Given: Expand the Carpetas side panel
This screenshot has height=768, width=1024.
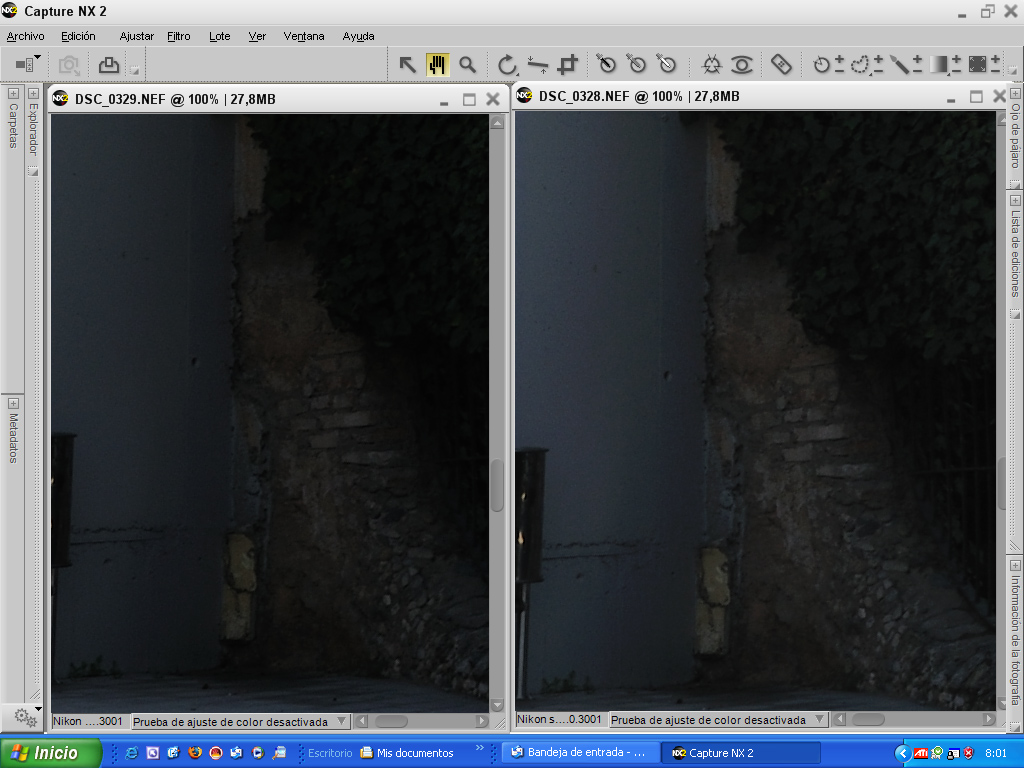Looking at the screenshot, I should [x=13, y=94].
